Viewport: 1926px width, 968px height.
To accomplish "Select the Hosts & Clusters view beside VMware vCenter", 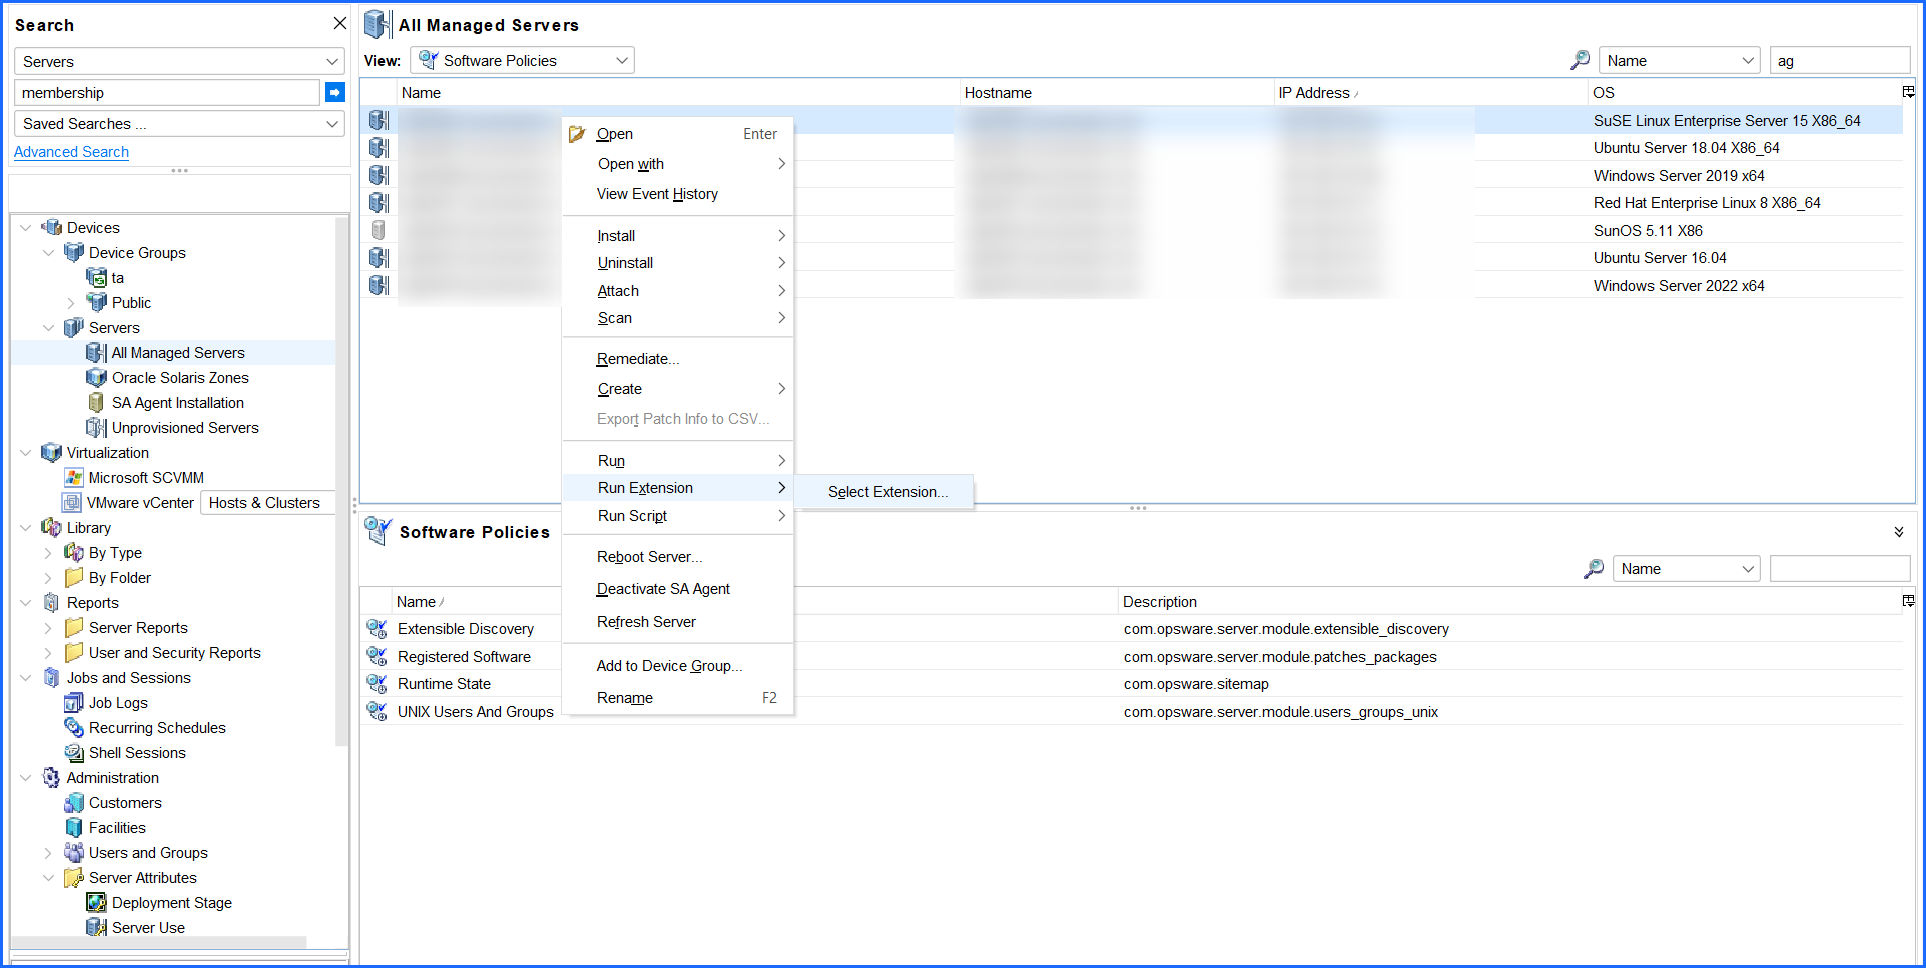I will click(265, 502).
